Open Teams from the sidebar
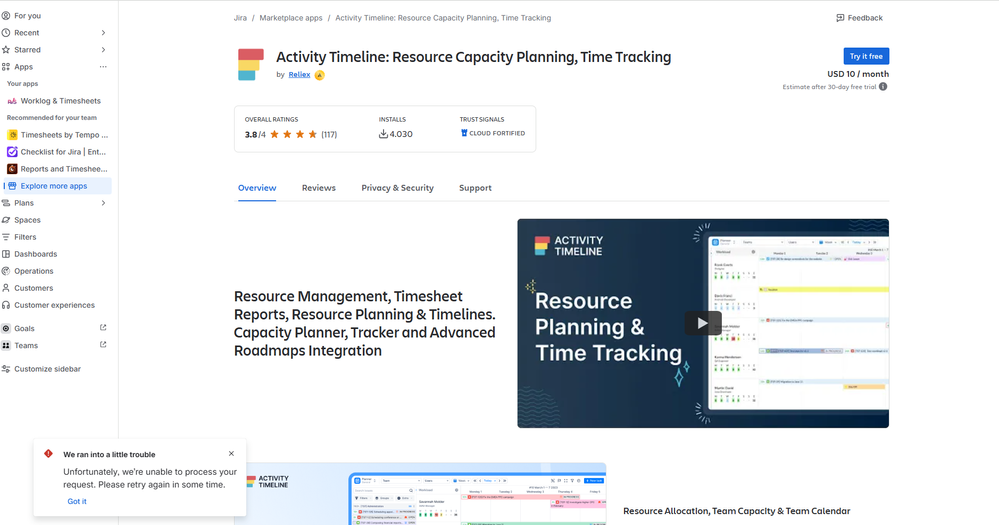This screenshot has width=999, height=525. pyautogui.click(x=25, y=345)
